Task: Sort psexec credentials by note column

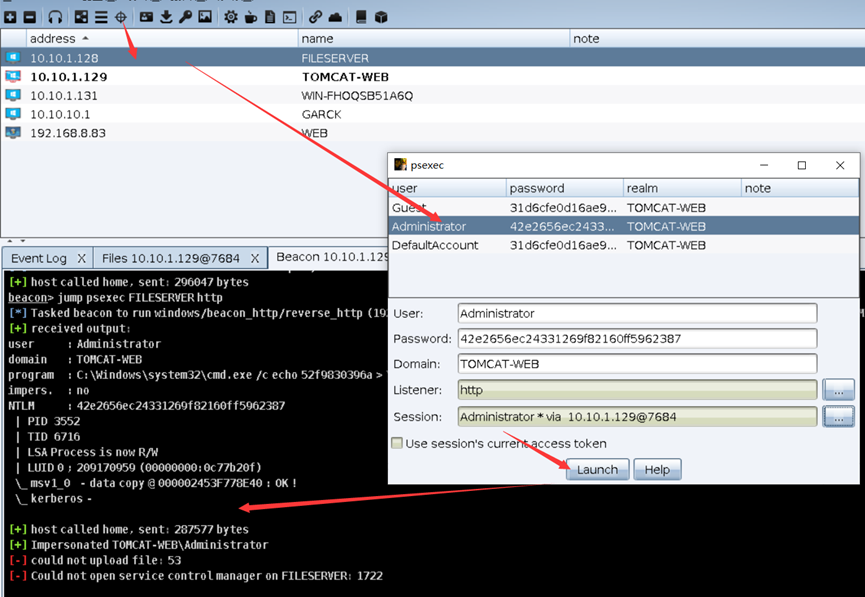Action: pyautogui.click(x=800, y=188)
